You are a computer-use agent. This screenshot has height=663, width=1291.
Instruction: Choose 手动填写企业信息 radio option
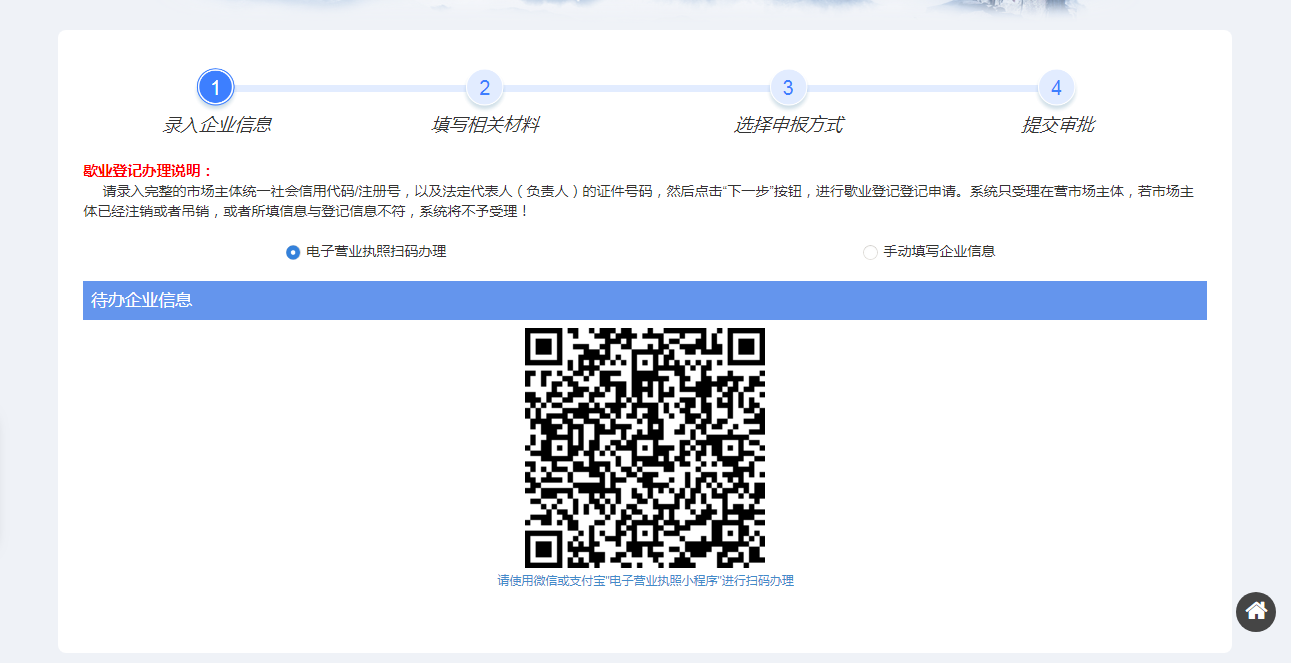pos(870,252)
